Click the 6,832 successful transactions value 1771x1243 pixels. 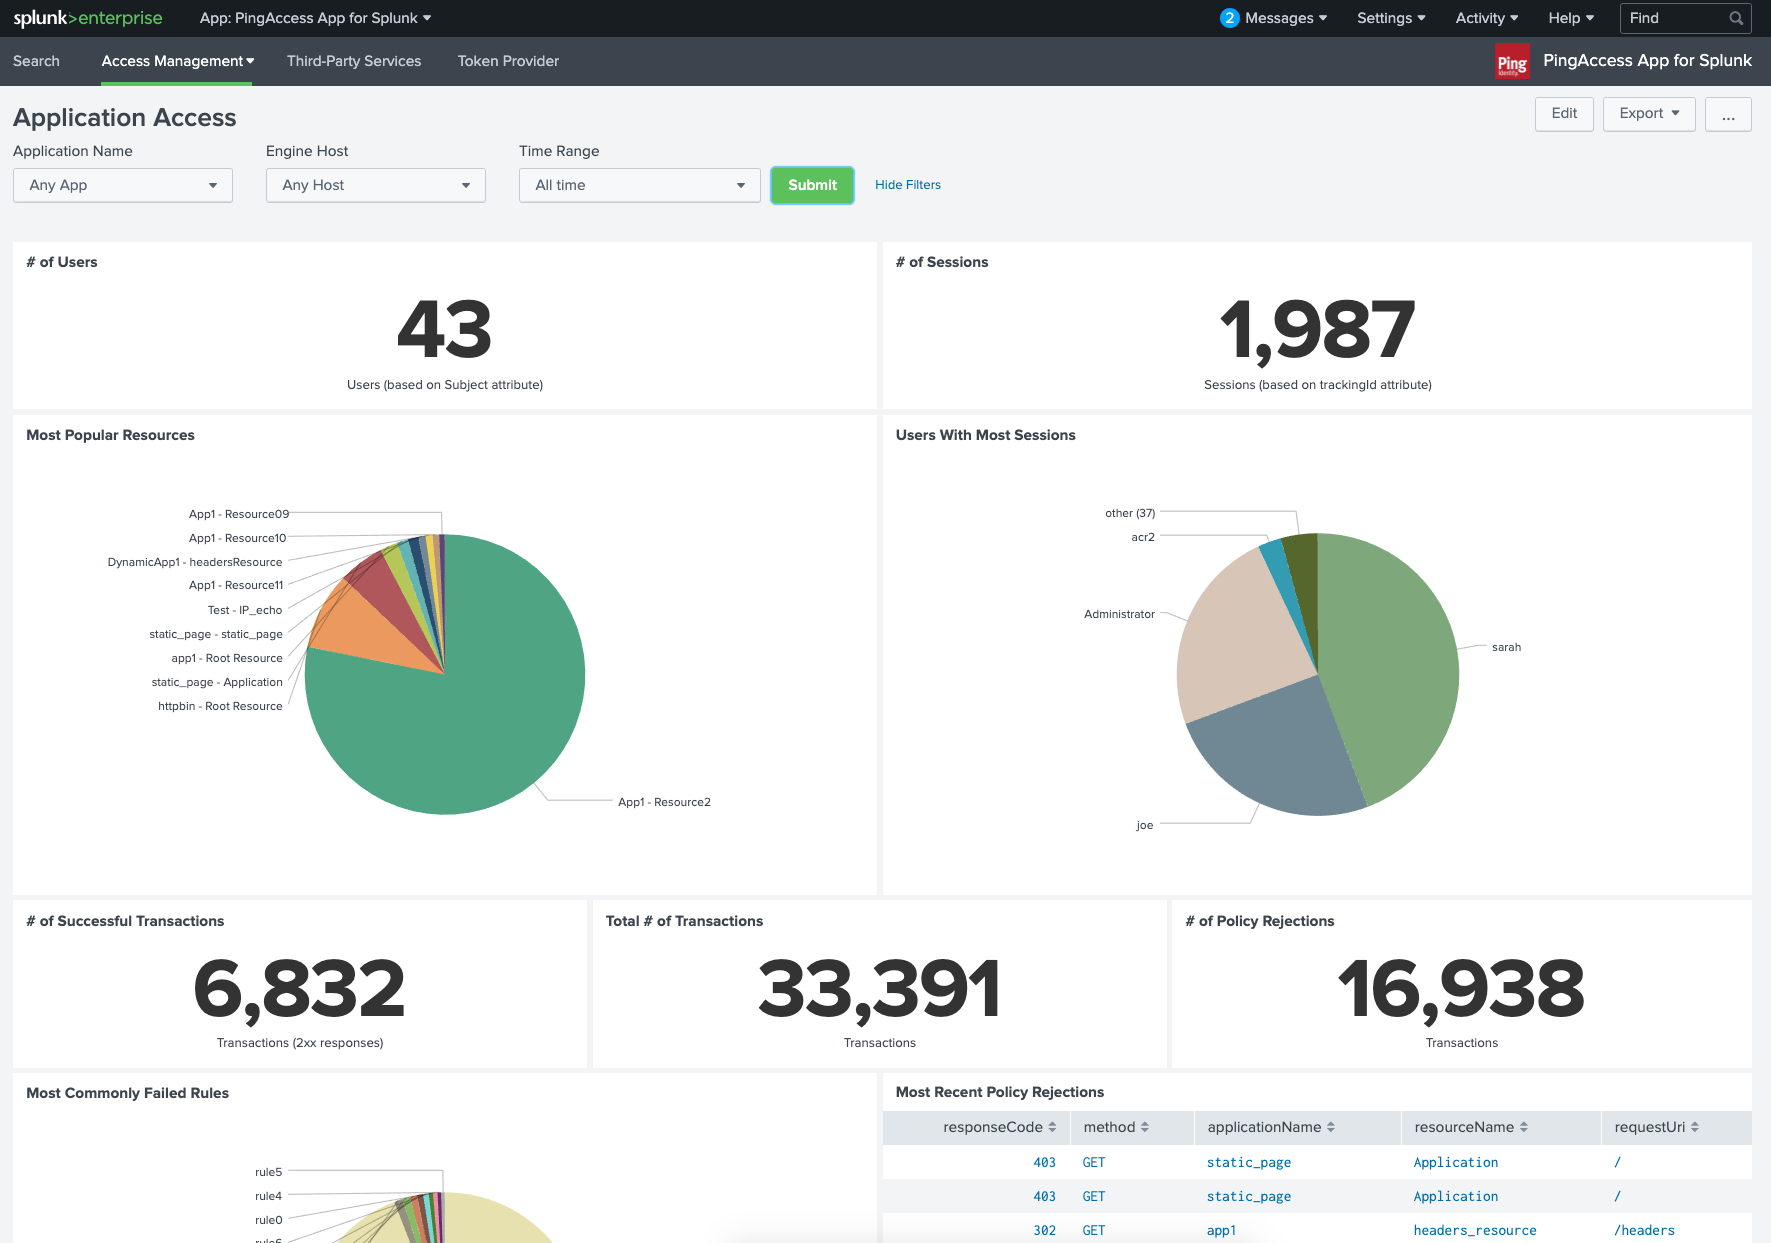(299, 989)
